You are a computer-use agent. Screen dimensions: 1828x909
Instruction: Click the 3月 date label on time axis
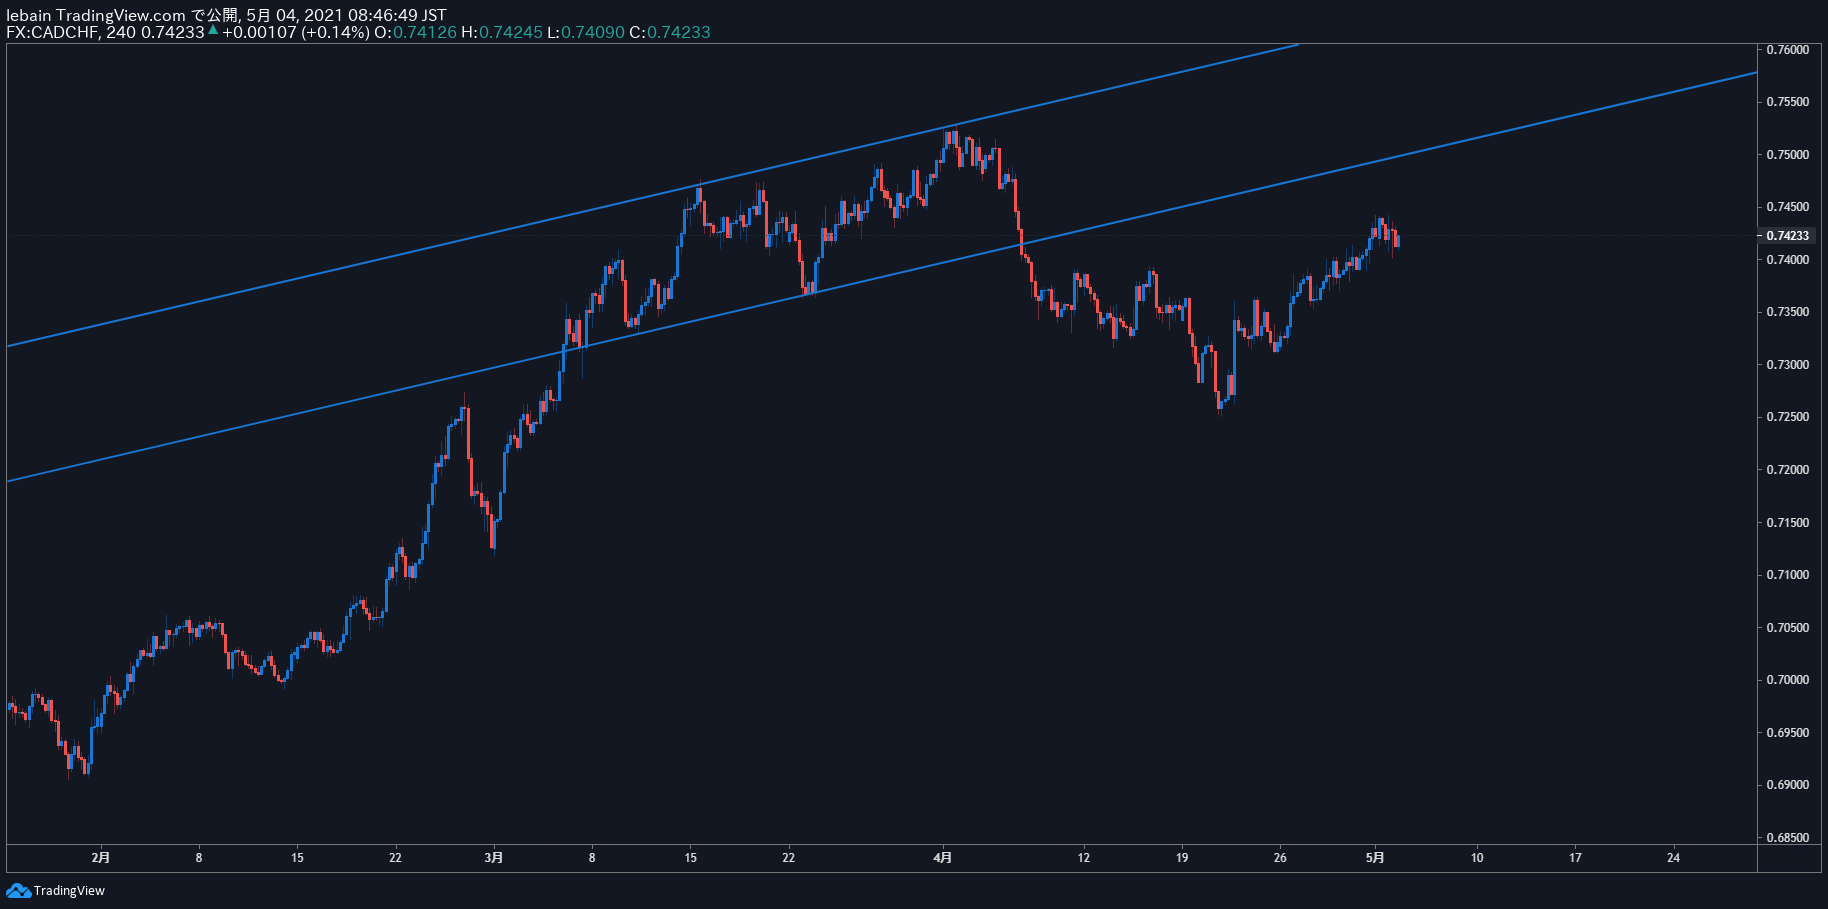pos(493,857)
